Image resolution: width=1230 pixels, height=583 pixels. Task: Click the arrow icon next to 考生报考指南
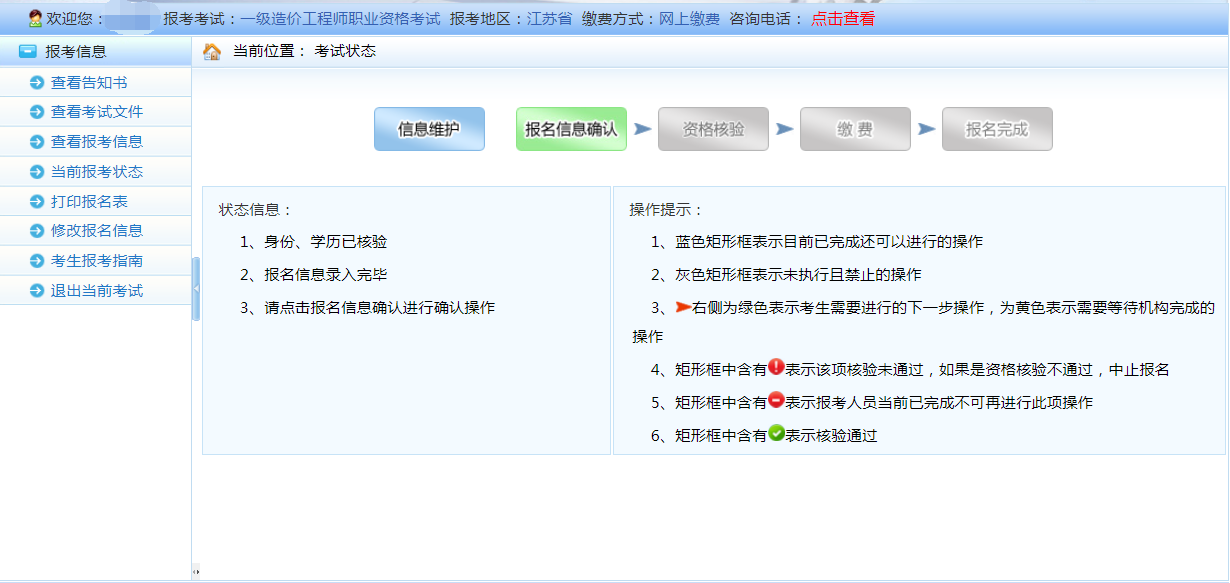37,261
